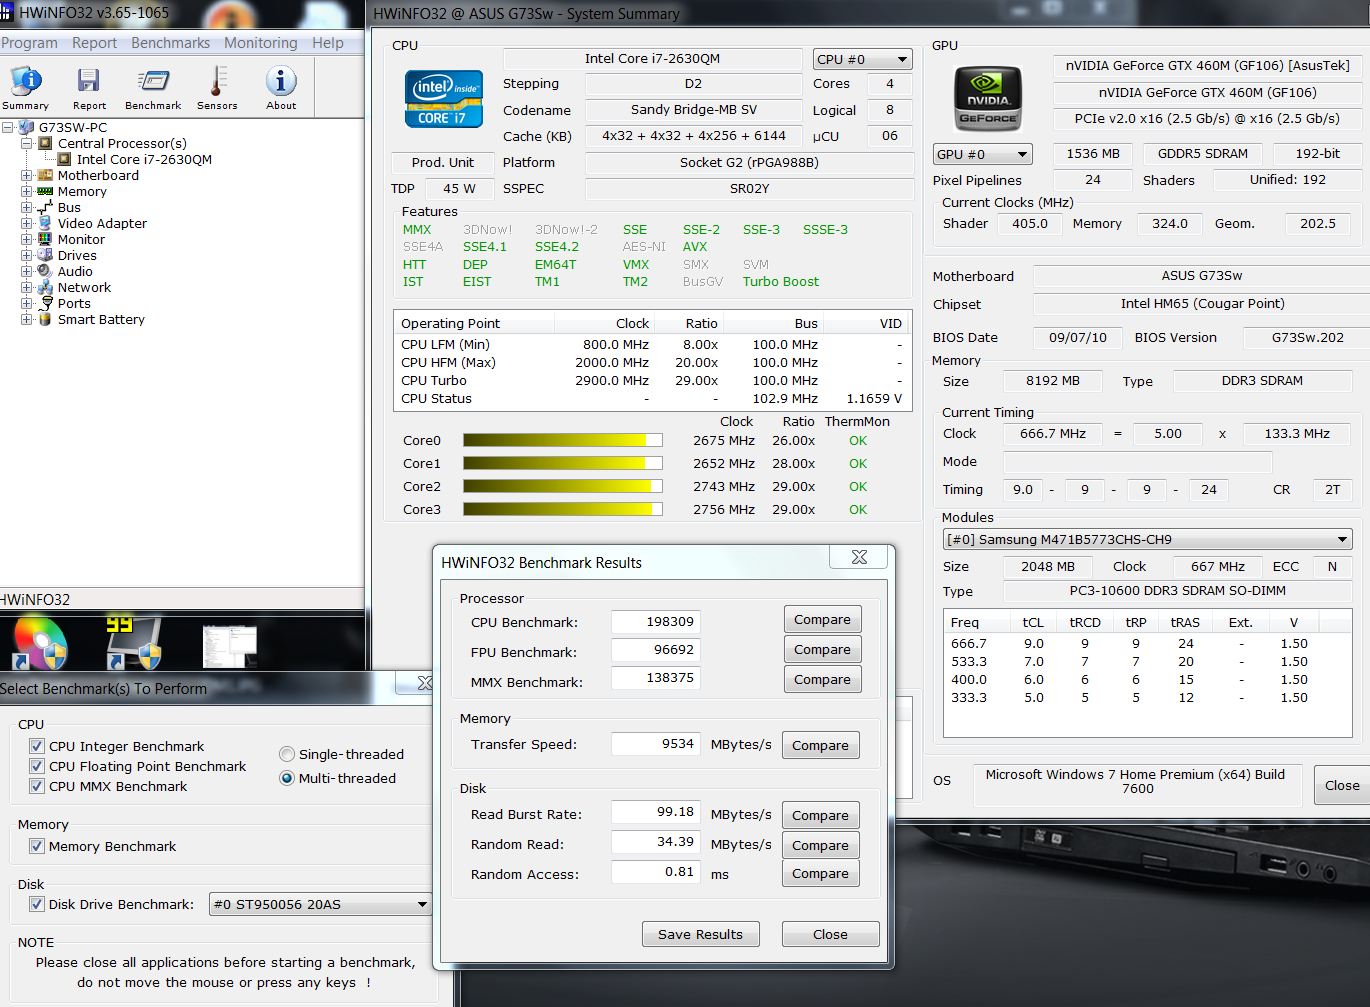This screenshot has height=1007, width=1370.
Task: Click the Report floppy disk icon
Action: (89, 81)
